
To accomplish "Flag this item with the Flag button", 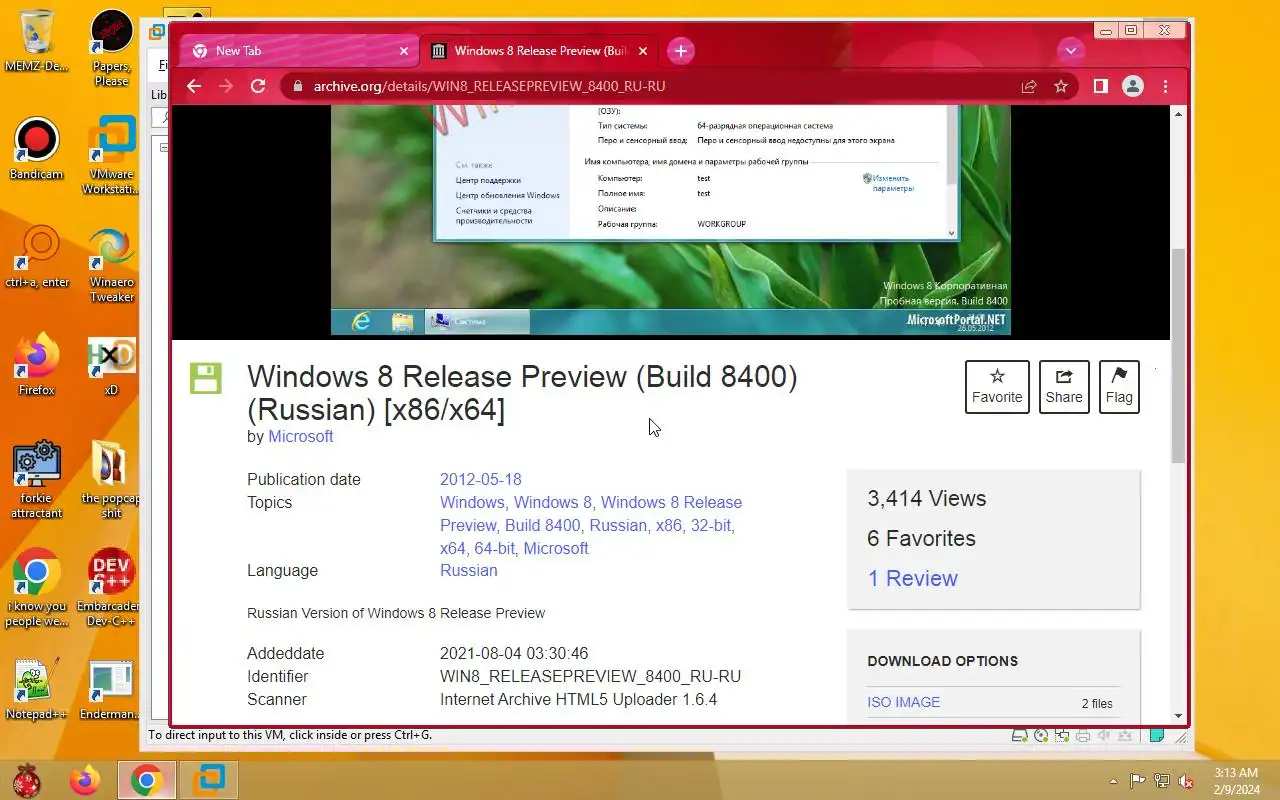I will click(x=1119, y=387).
